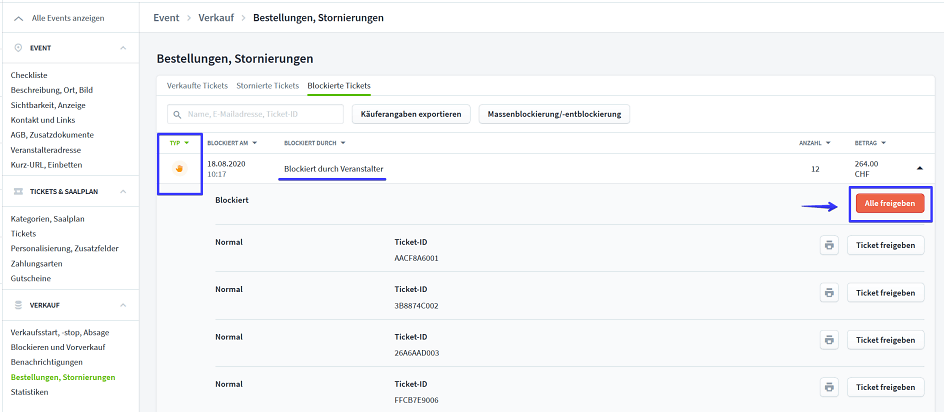Sort by Betrag column header

[869, 143]
